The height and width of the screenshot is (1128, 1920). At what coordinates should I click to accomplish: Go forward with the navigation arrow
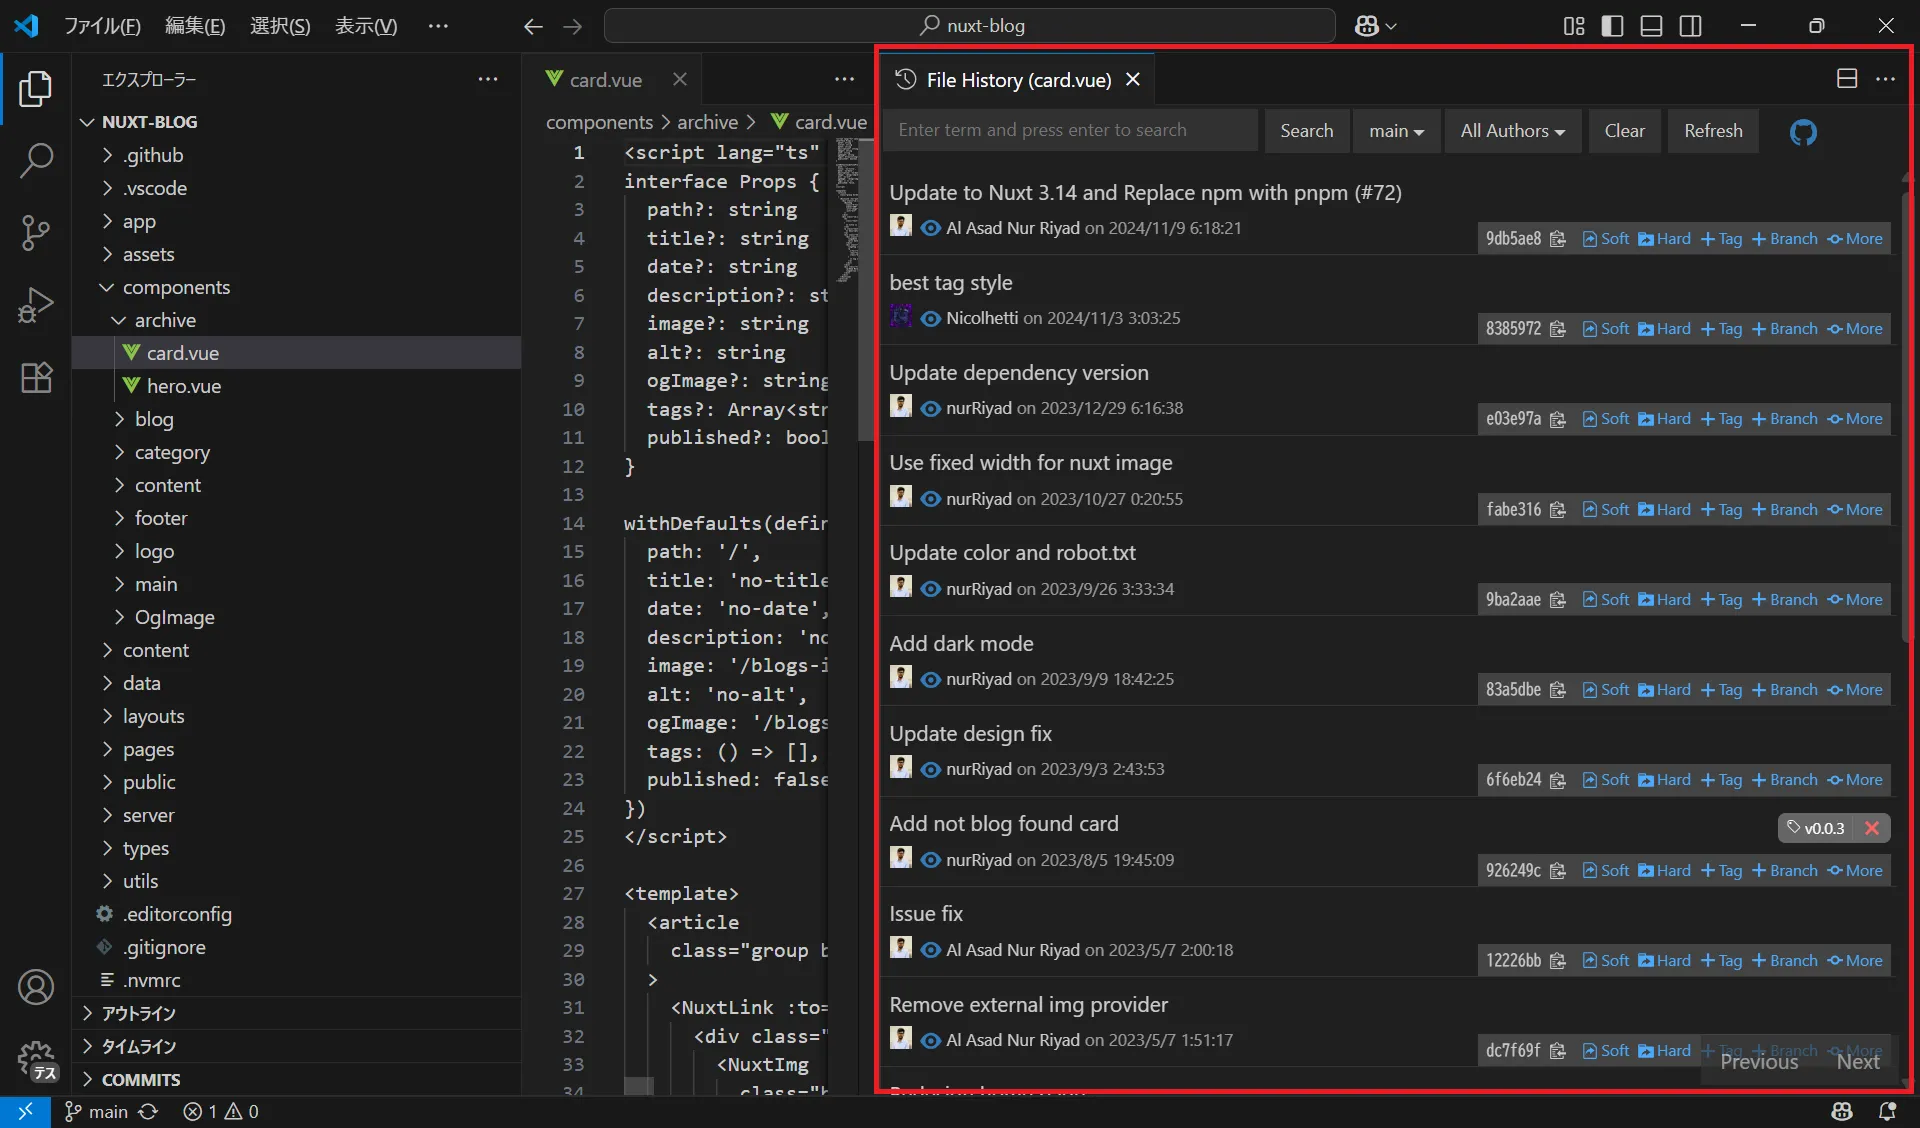click(572, 26)
